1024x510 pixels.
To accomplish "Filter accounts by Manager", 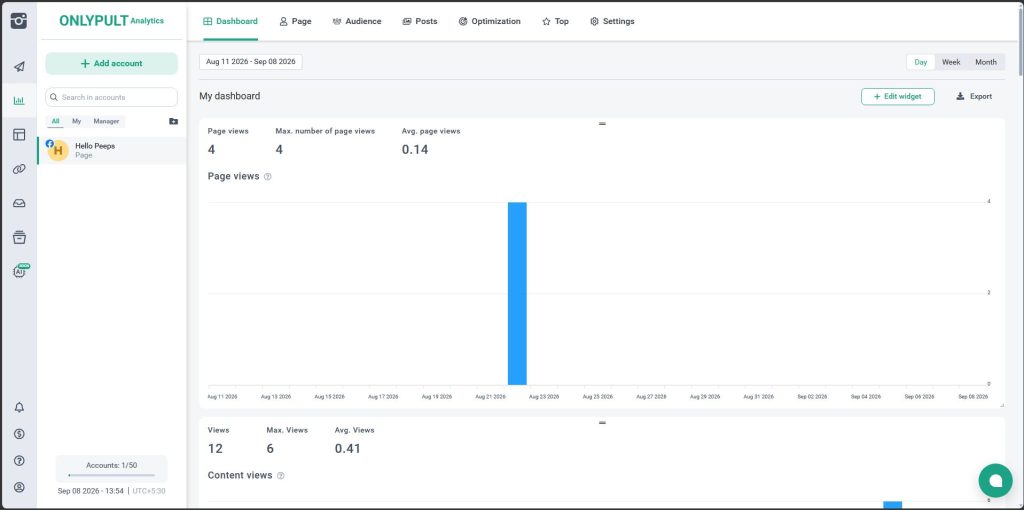I will pos(106,121).
